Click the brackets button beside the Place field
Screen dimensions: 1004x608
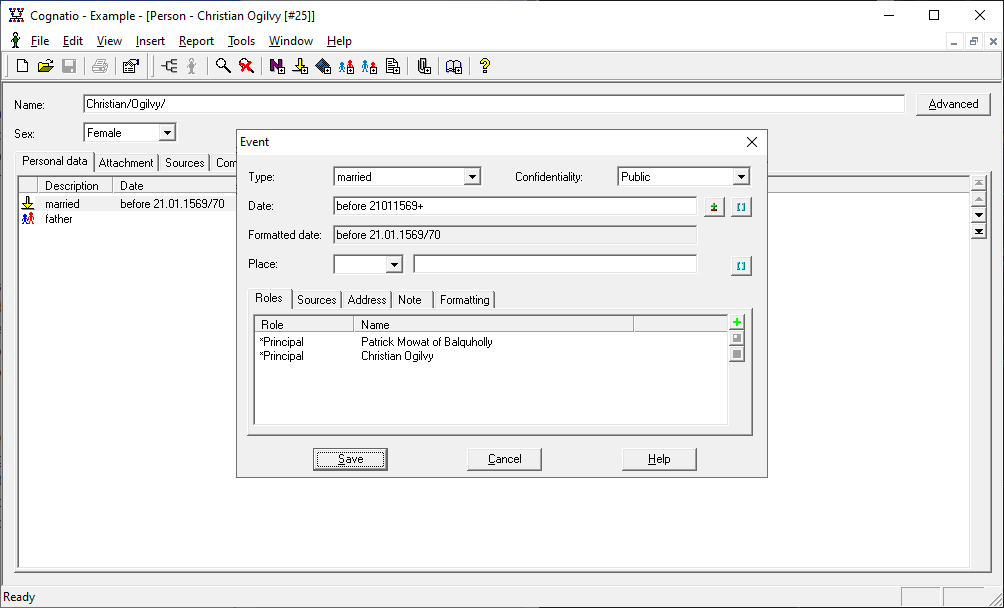click(741, 266)
